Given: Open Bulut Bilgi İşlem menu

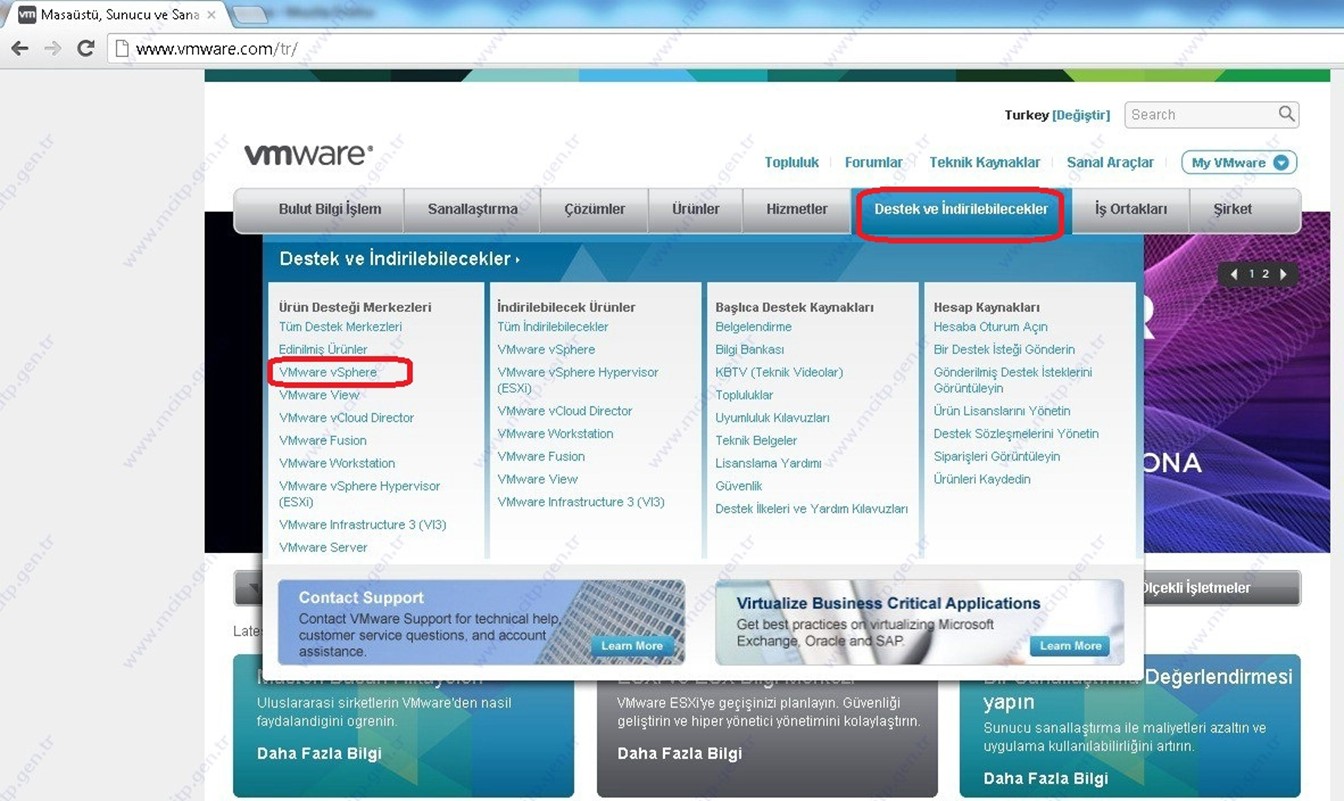Looking at the screenshot, I should 330,209.
